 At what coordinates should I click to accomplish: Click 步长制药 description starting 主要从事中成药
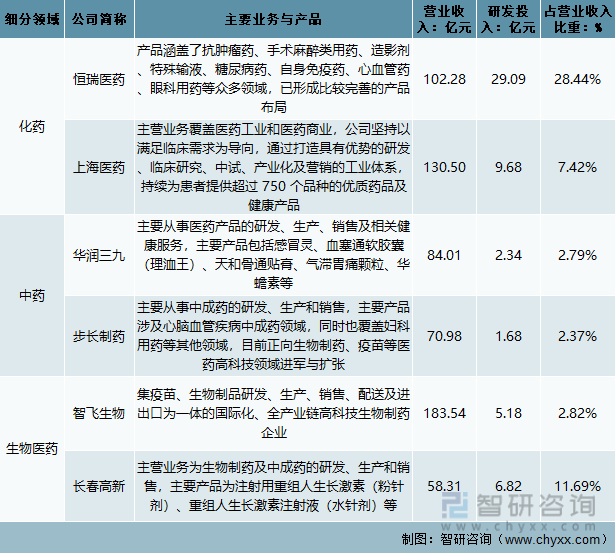click(273, 336)
